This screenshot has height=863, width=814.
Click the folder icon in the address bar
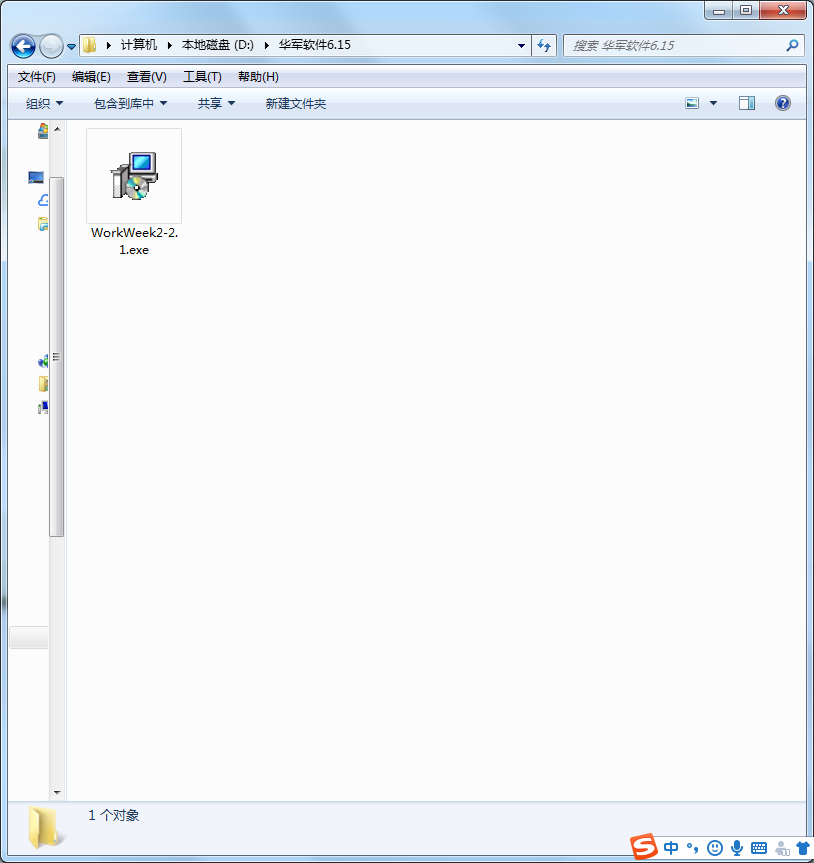[90, 45]
